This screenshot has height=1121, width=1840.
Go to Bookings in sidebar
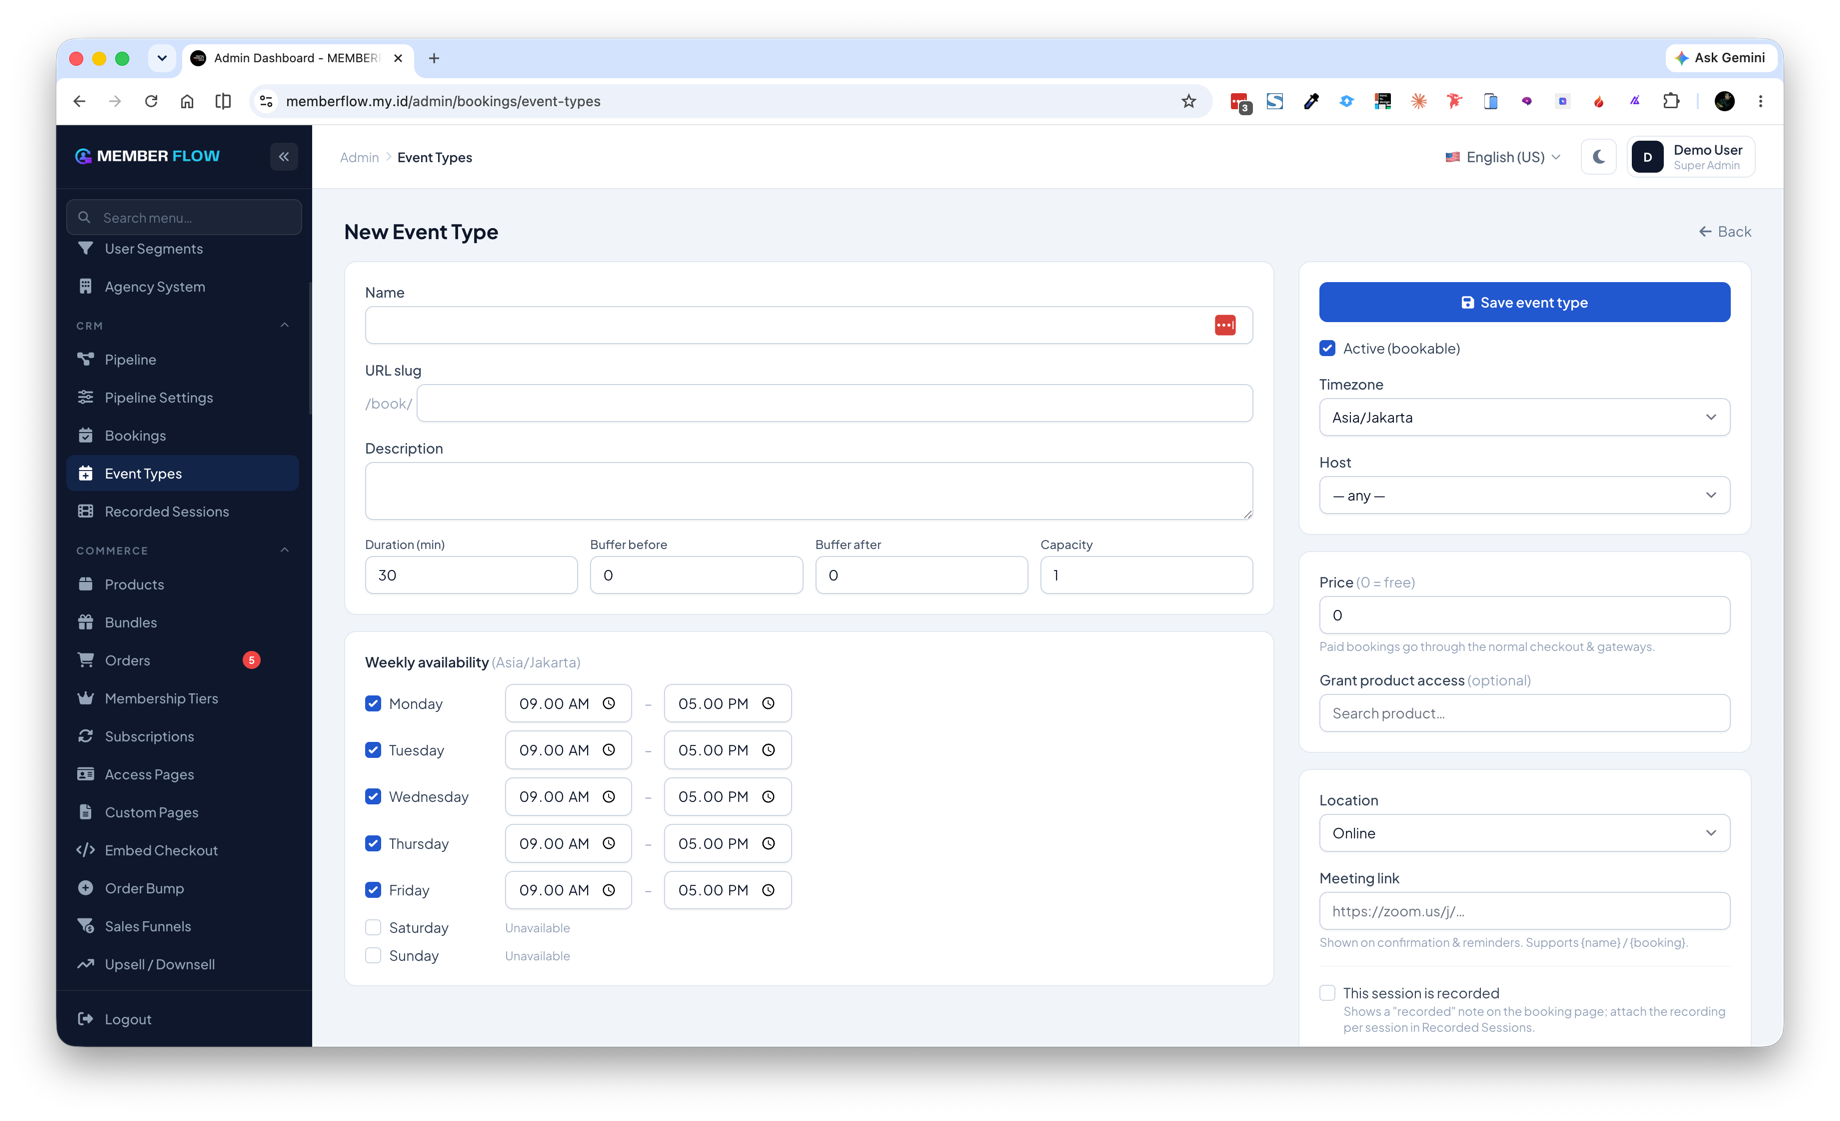click(182, 435)
